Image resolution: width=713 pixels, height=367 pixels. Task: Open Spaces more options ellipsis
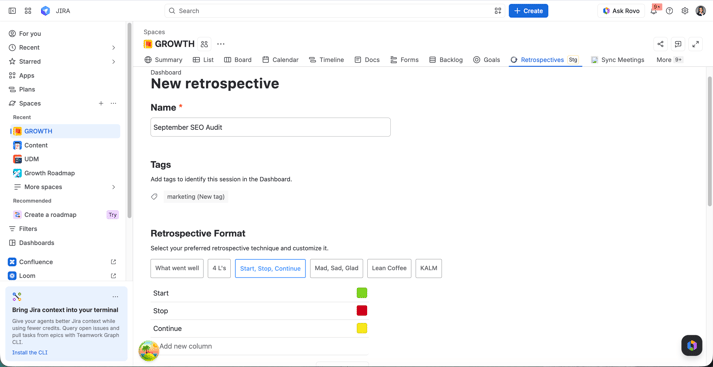click(114, 104)
